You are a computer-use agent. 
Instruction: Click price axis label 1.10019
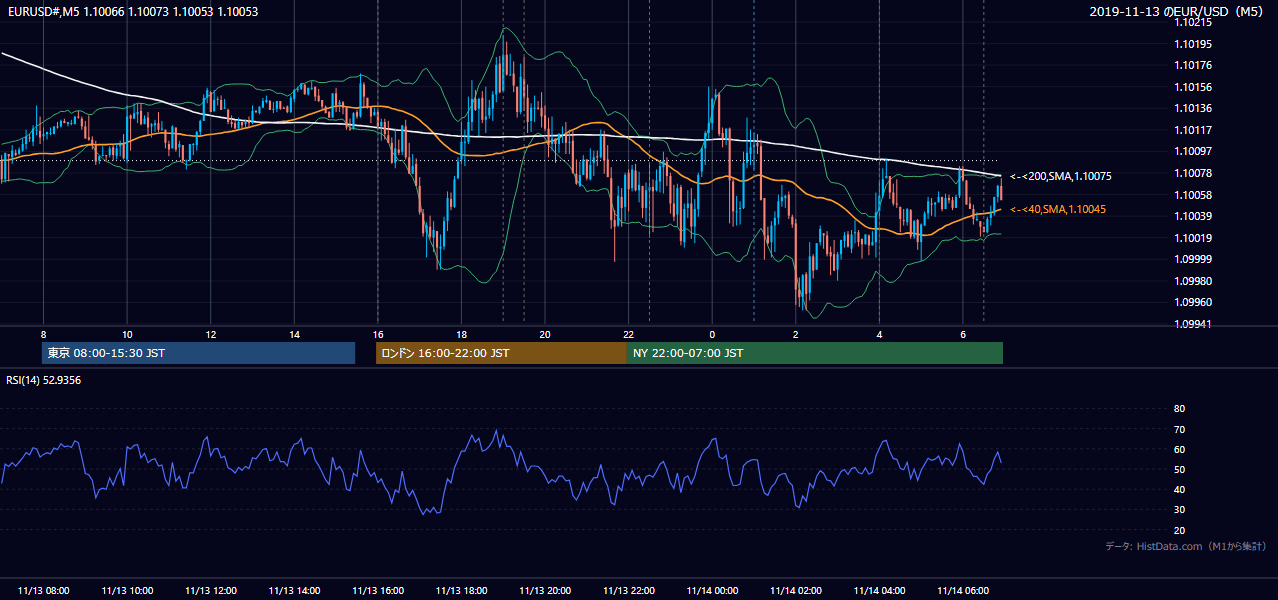click(1194, 238)
